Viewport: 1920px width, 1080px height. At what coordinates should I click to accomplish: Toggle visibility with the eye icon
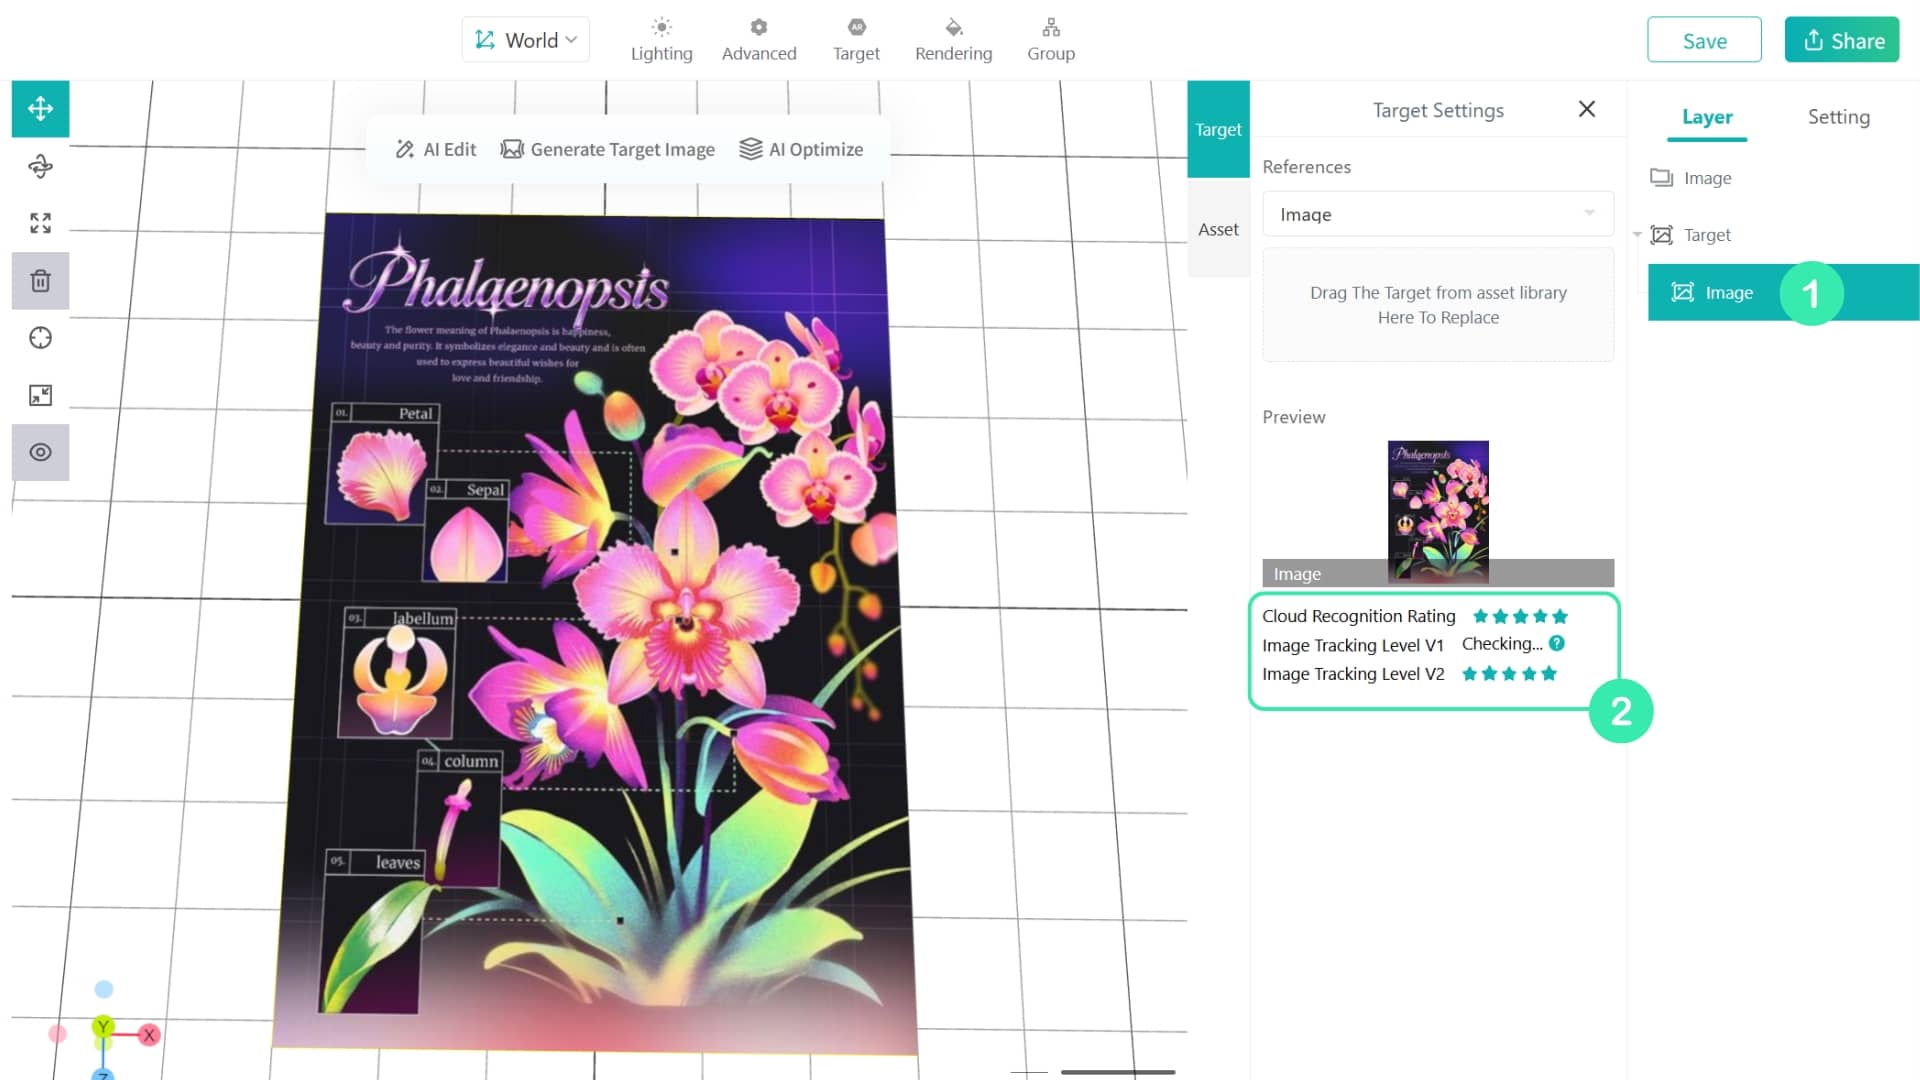tap(40, 452)
